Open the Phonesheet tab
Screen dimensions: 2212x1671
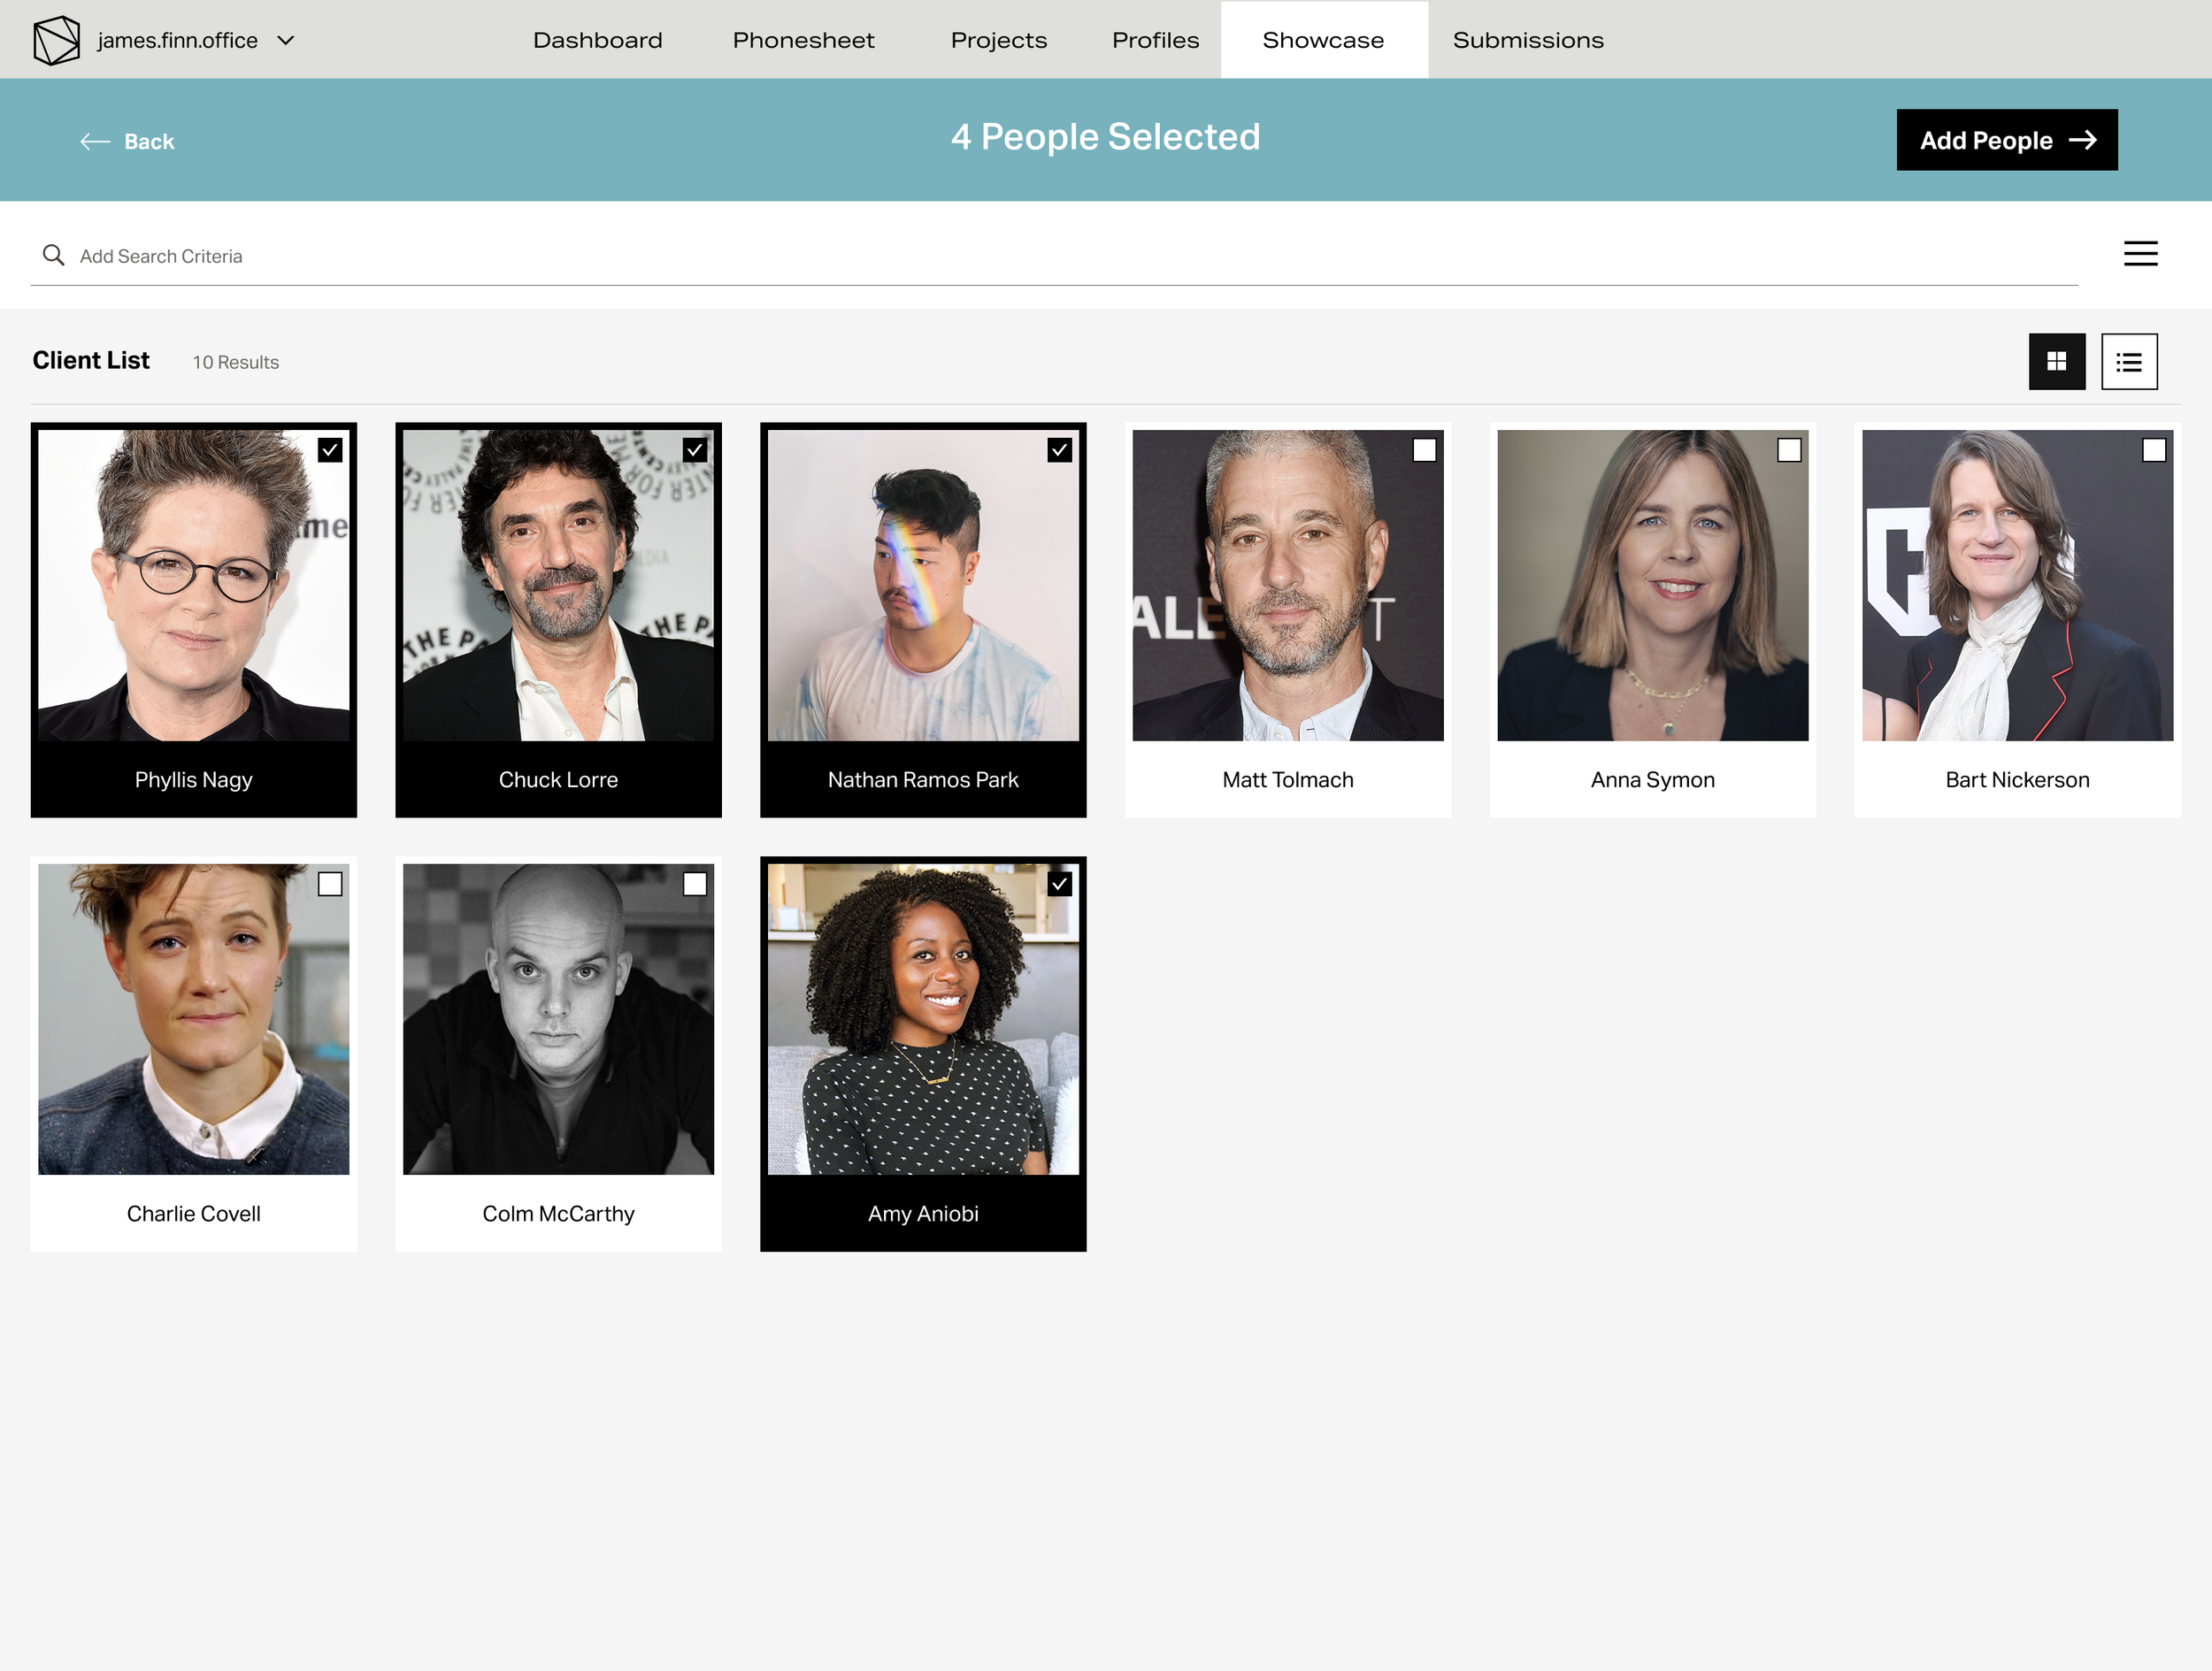pos(803,40)
